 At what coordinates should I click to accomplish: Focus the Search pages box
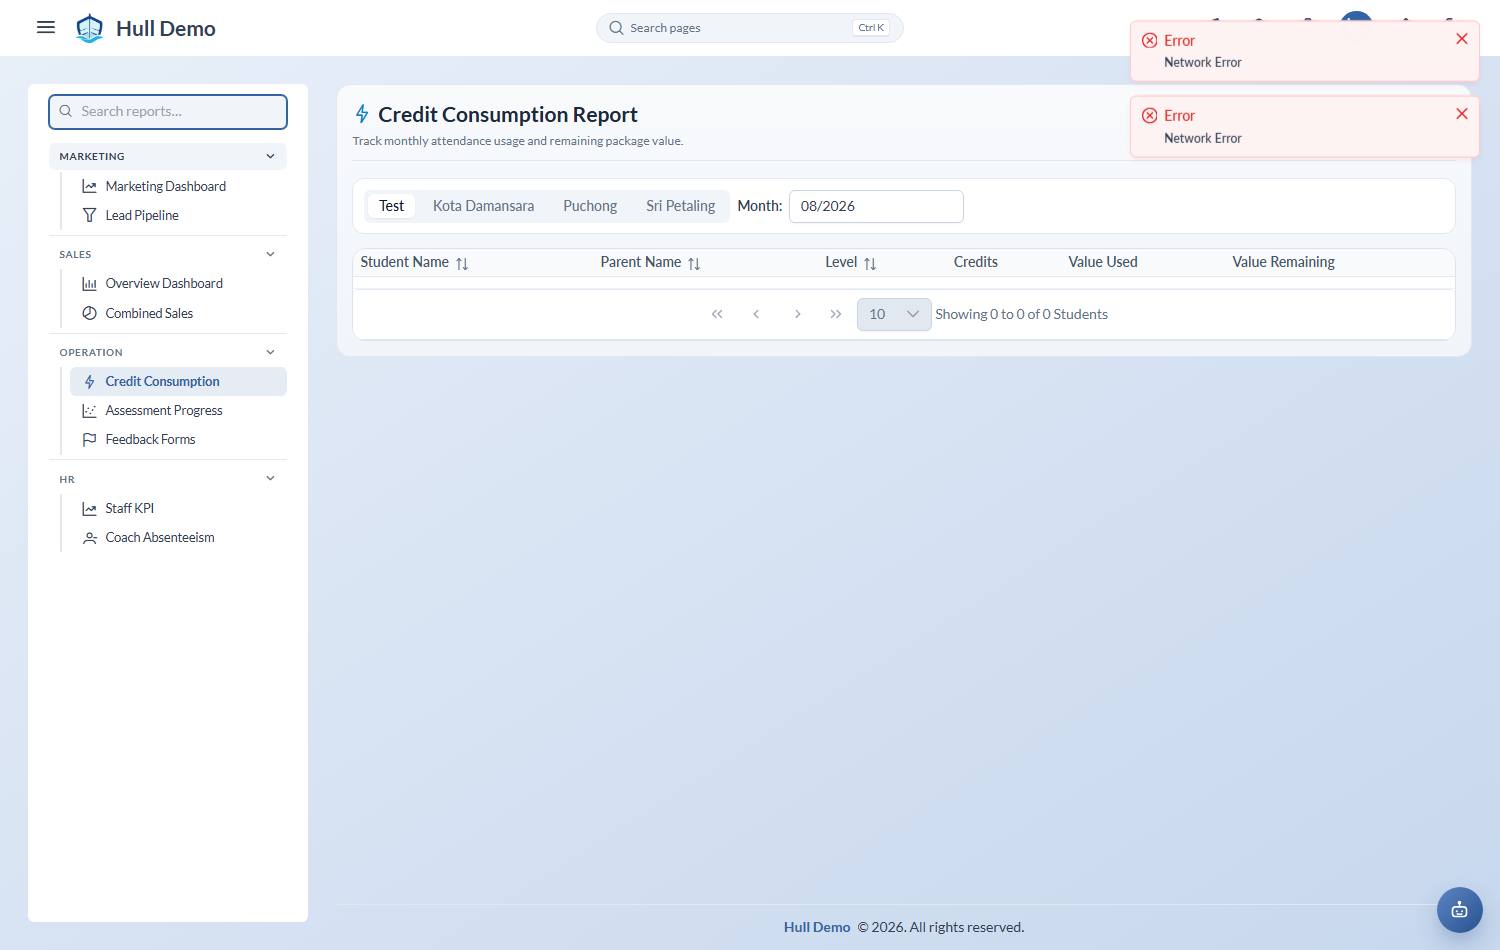750,28
